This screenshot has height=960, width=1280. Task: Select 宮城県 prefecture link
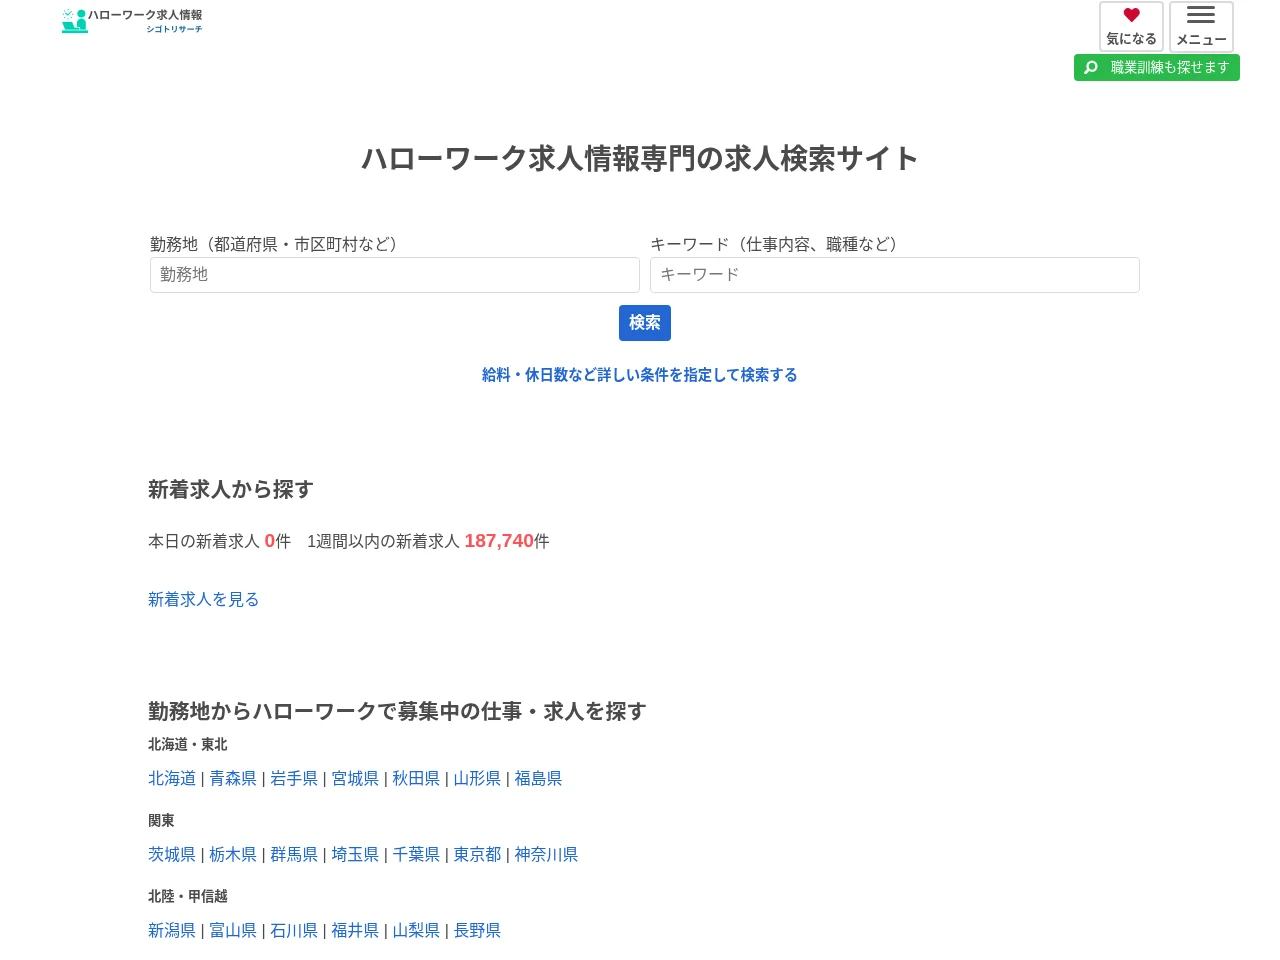[355, 778]
